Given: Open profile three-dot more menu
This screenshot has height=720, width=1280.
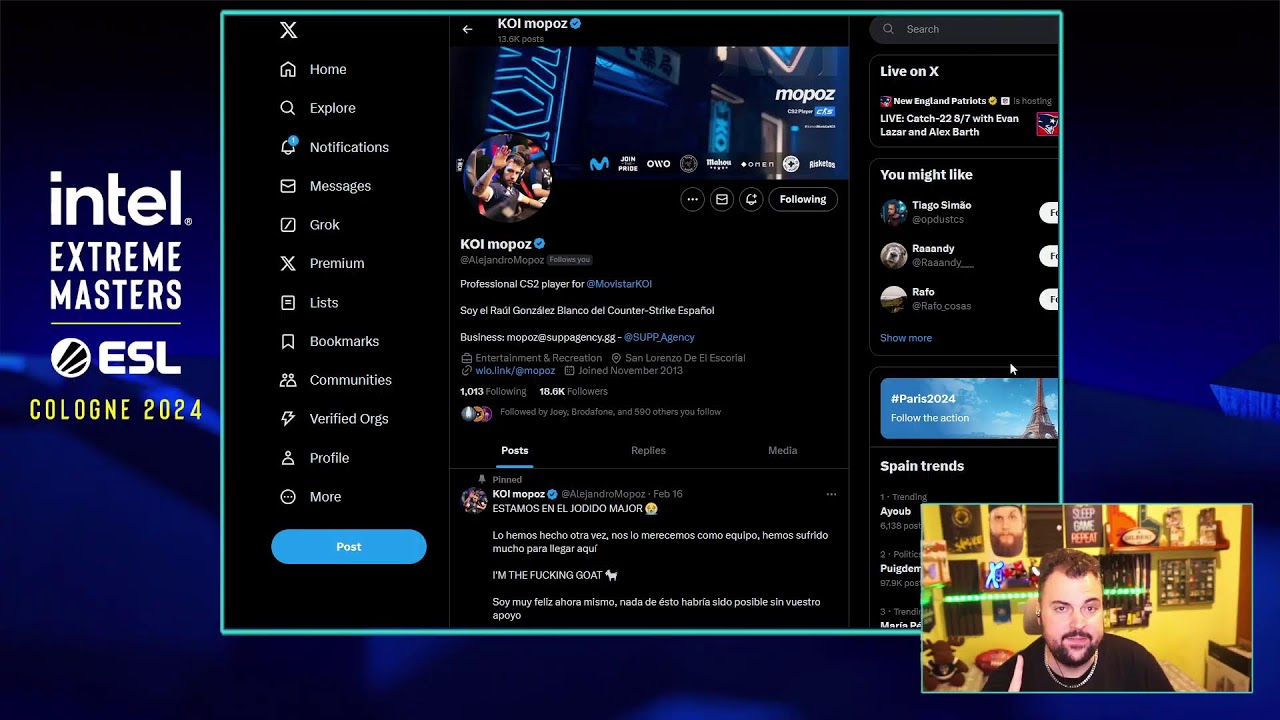Looking at the screenshot, I should (692, 199).
